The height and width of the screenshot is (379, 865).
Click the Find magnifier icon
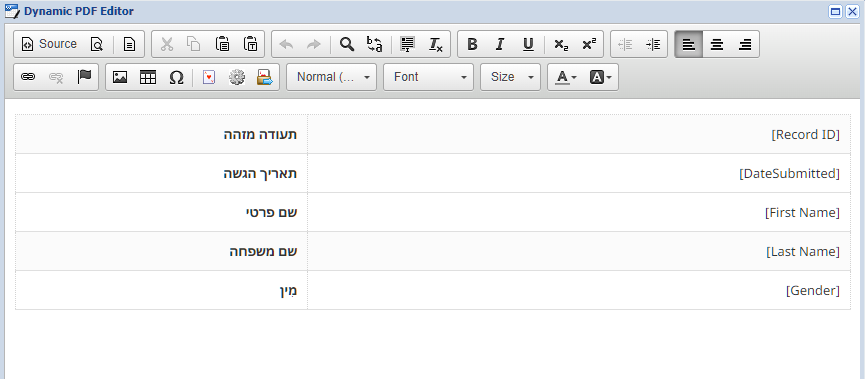(346, 44)
